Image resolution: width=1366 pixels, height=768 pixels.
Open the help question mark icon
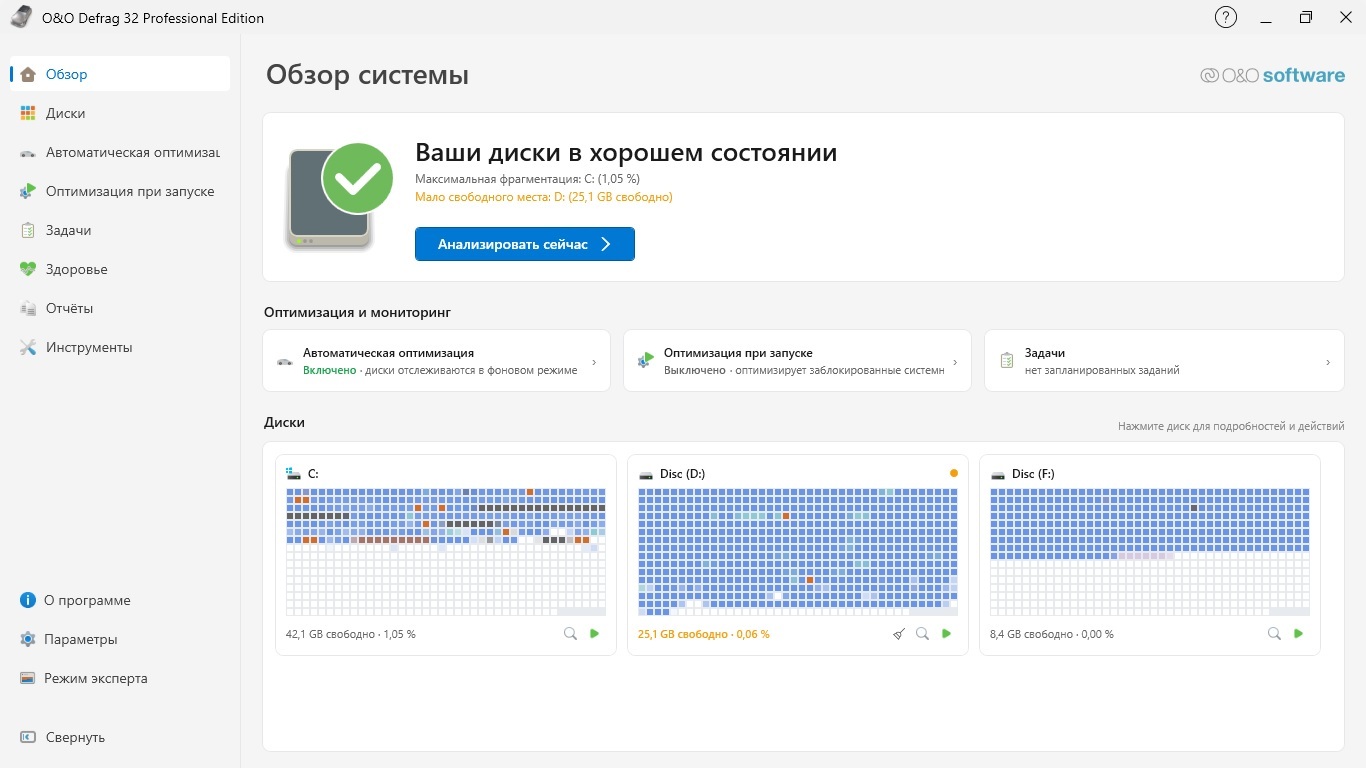coord(1225,18)
